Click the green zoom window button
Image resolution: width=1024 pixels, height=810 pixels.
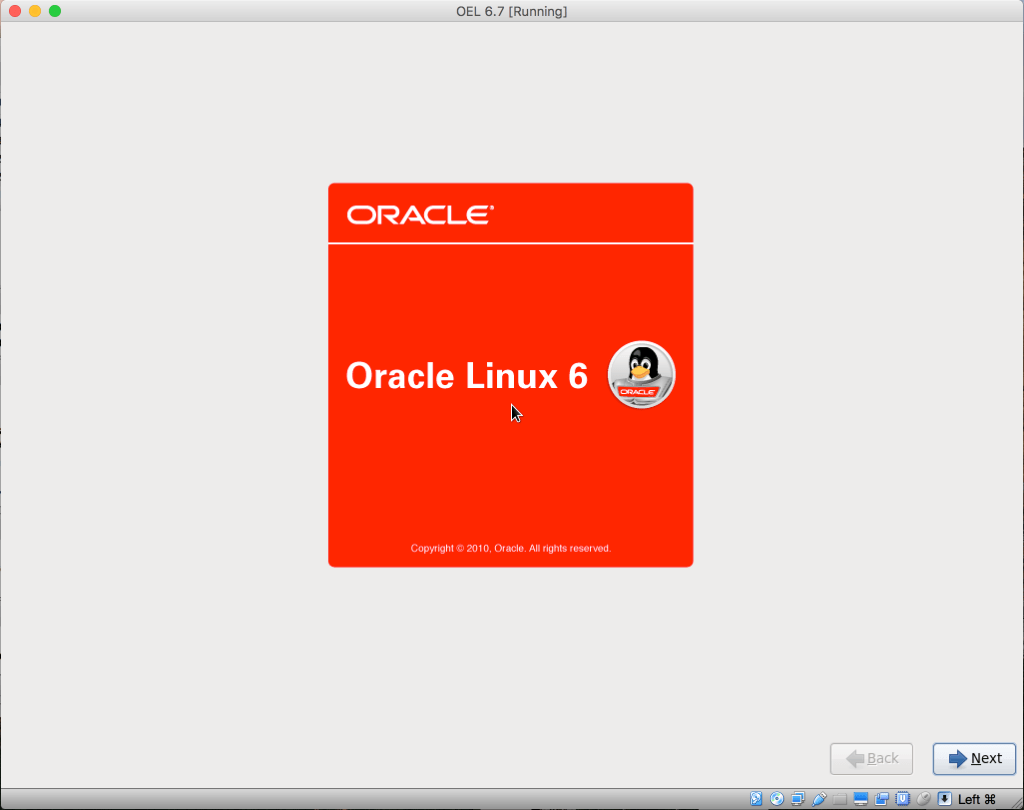(55, 11)
